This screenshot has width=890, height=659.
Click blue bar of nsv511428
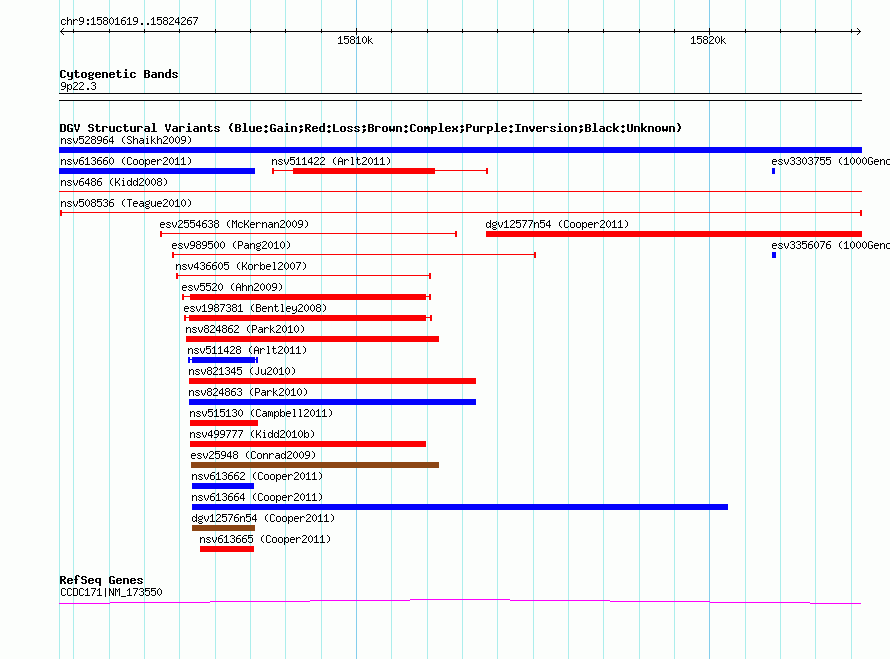(224, 360)
